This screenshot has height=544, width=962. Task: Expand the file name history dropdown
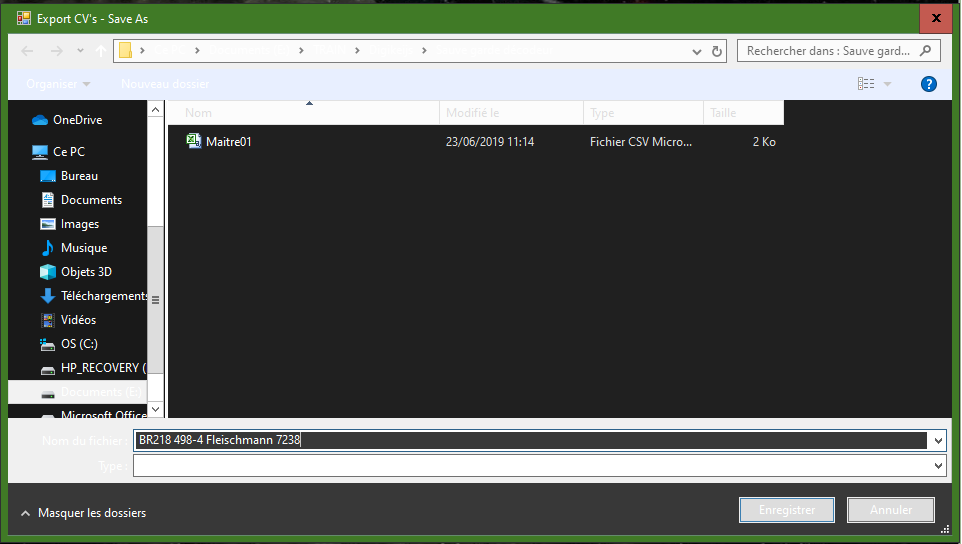coord(938,440)
